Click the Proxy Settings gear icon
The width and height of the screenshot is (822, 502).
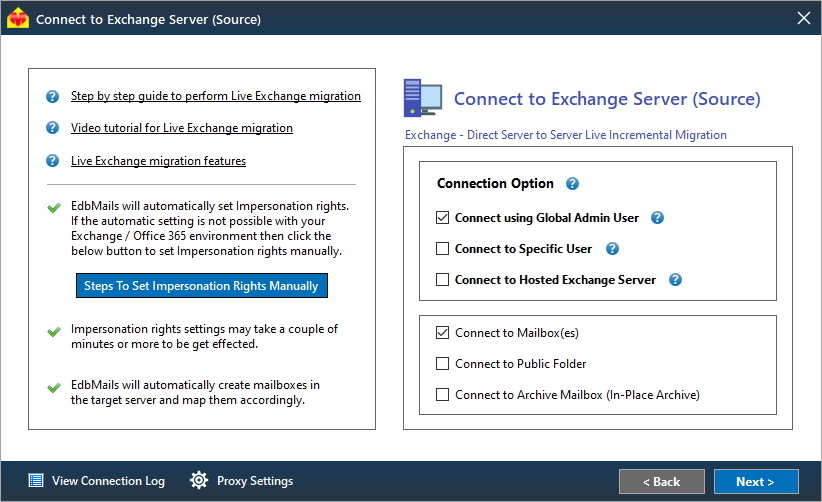[x=199, y=481]
